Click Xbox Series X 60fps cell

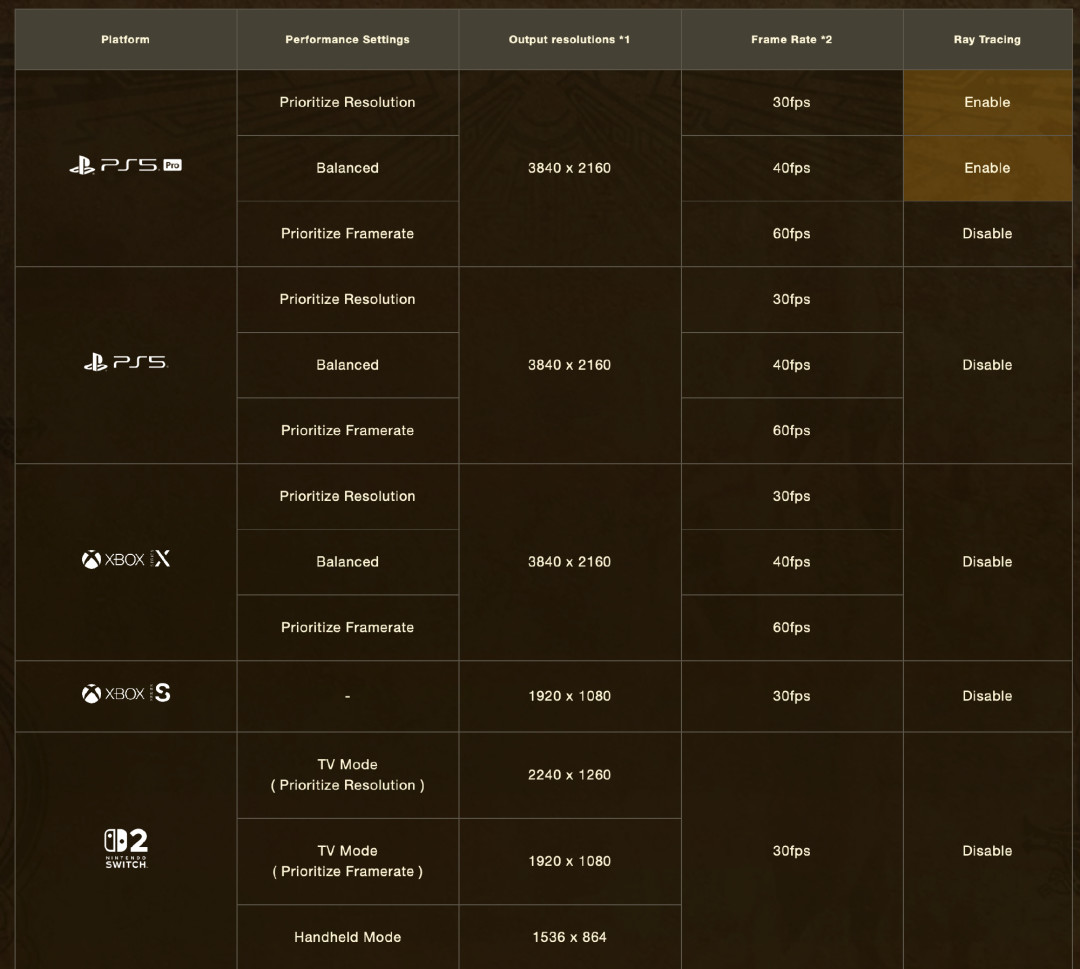[791, 627]
